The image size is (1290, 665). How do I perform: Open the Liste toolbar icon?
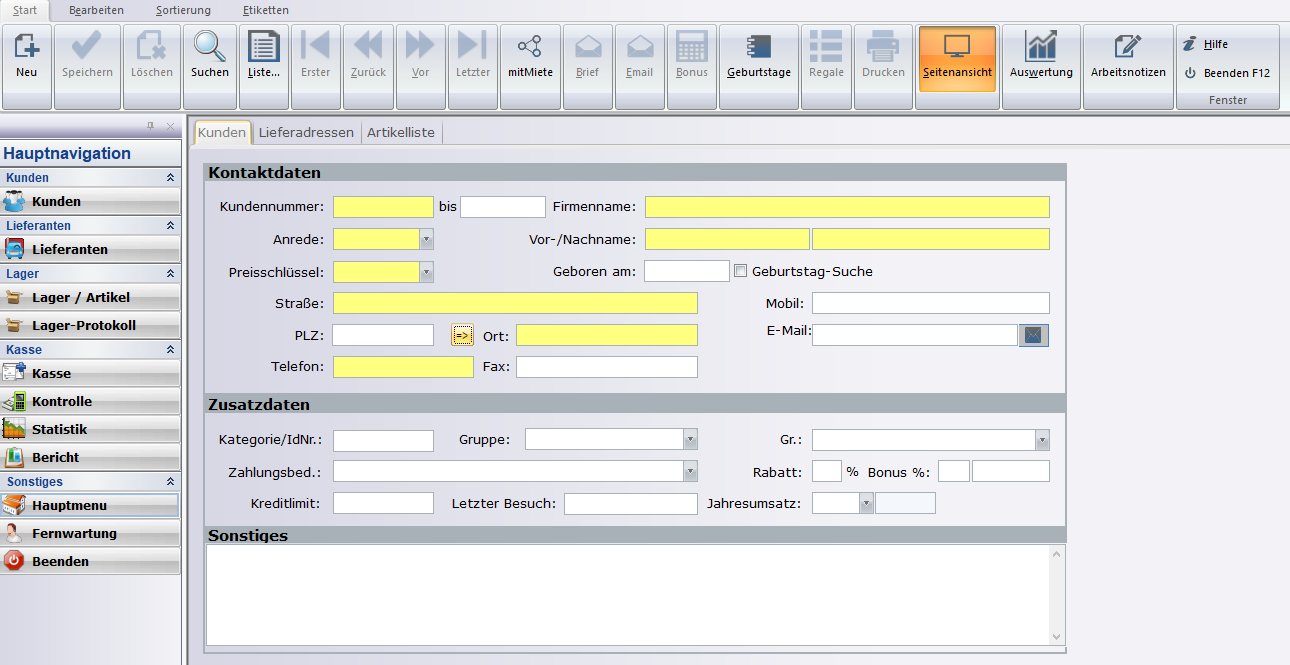pyautogui.click(x=264, y=55)
